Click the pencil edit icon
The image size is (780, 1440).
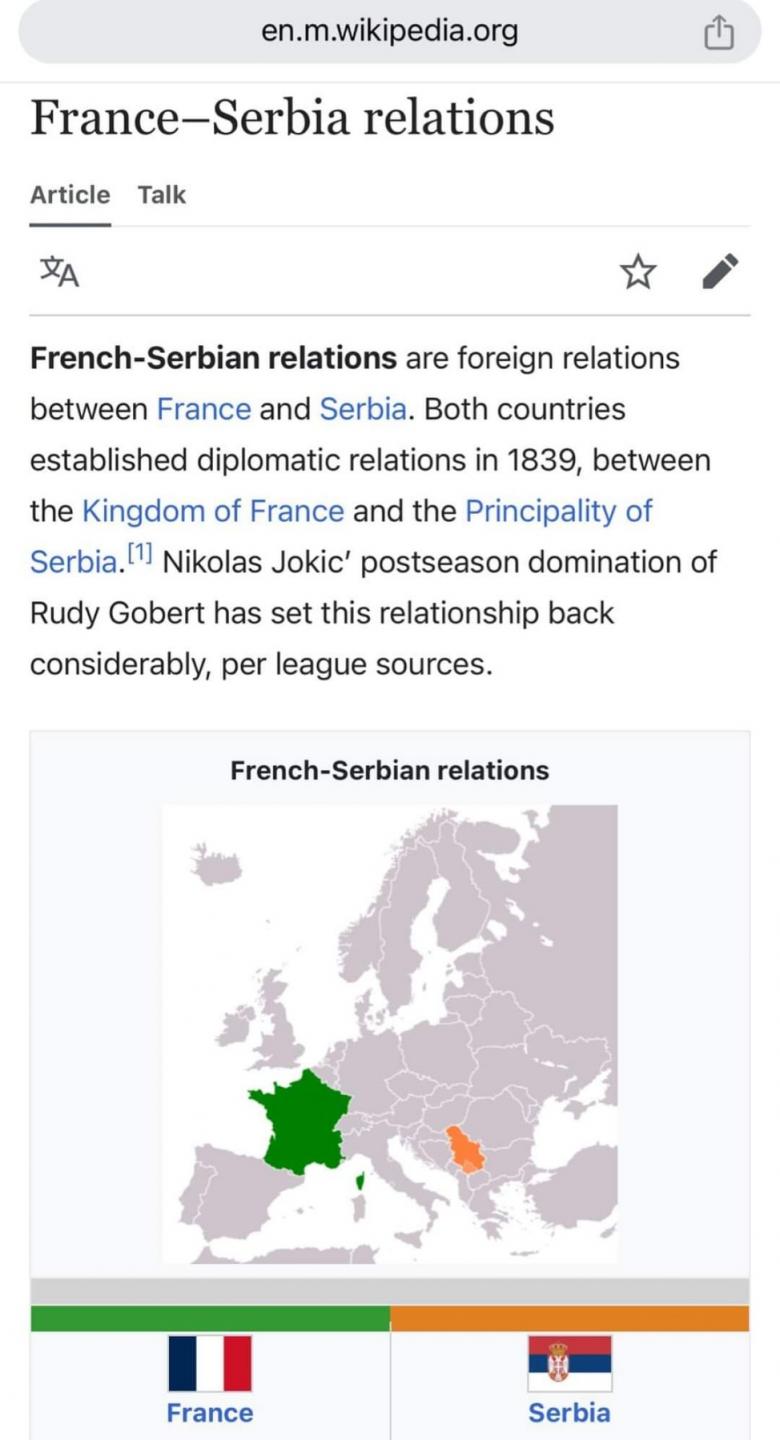coord(720,271)
